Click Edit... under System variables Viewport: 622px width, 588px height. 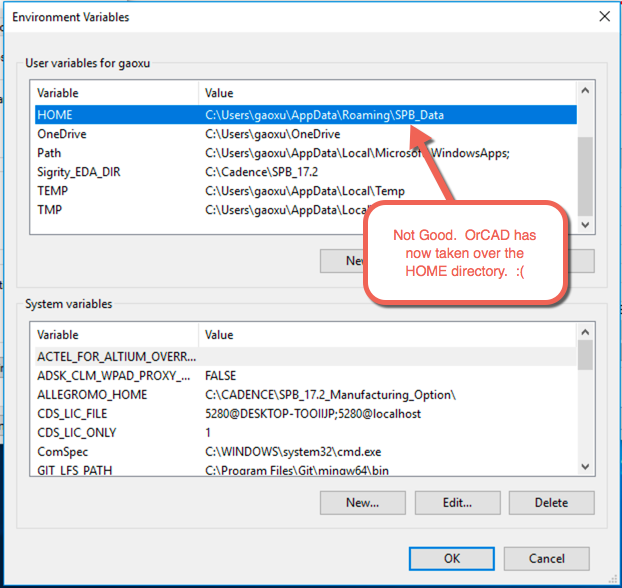pyautogui.click(x=457, y=503)
